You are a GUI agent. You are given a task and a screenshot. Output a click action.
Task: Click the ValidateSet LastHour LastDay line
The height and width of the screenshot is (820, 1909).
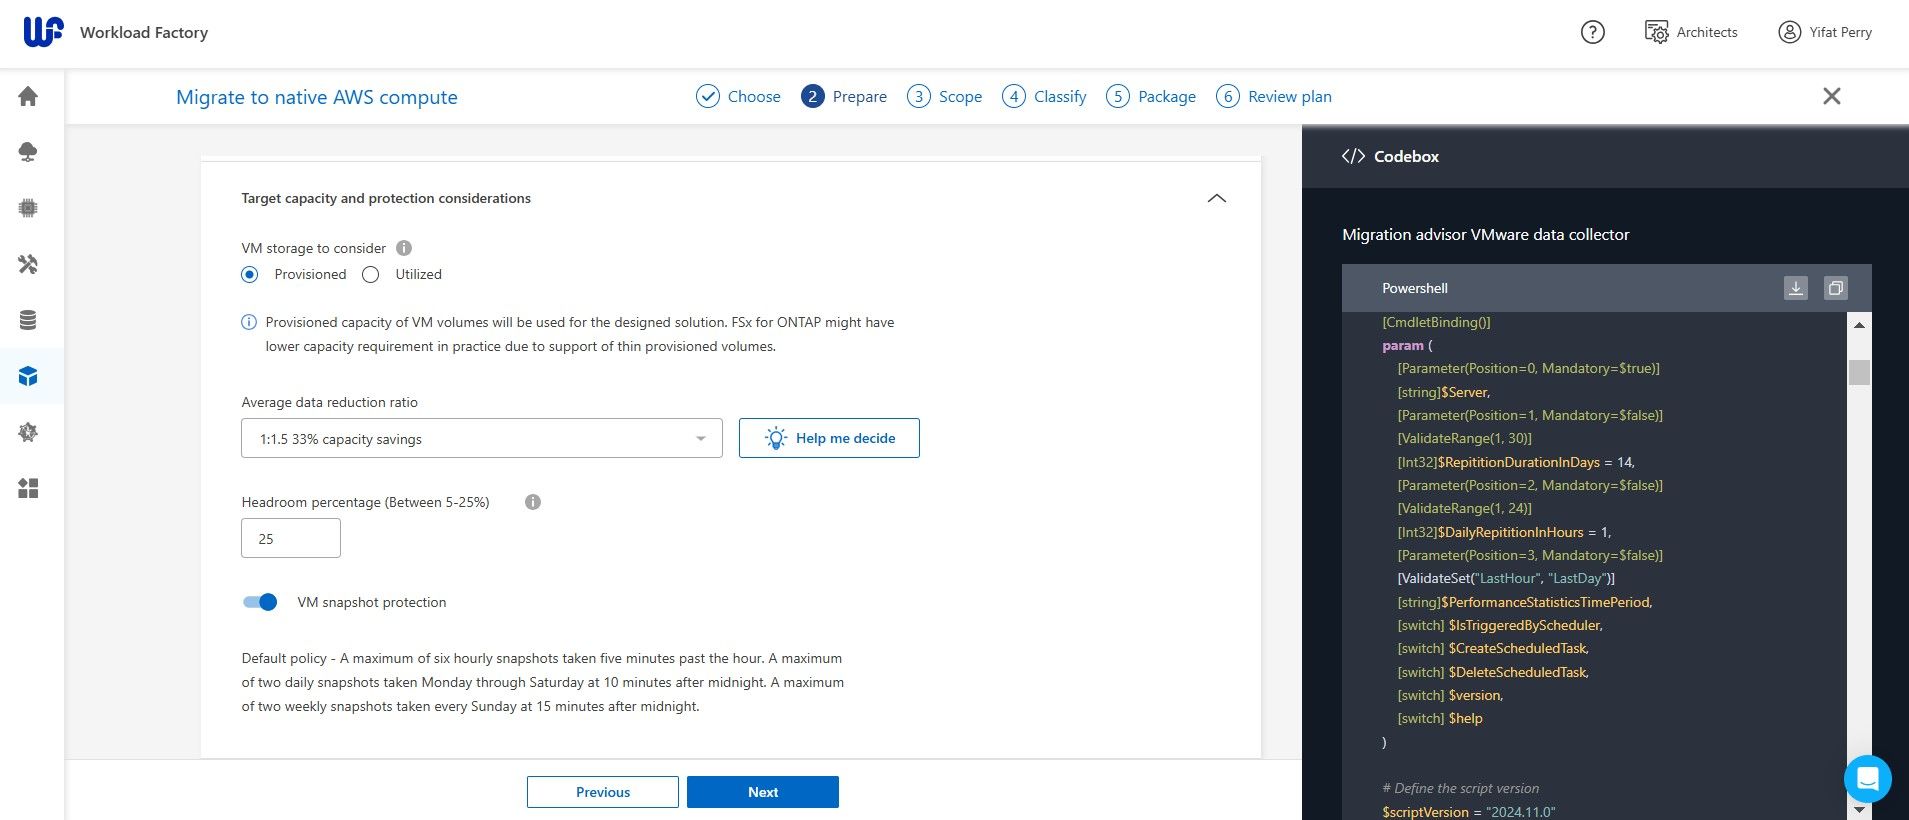point(1506,578)
